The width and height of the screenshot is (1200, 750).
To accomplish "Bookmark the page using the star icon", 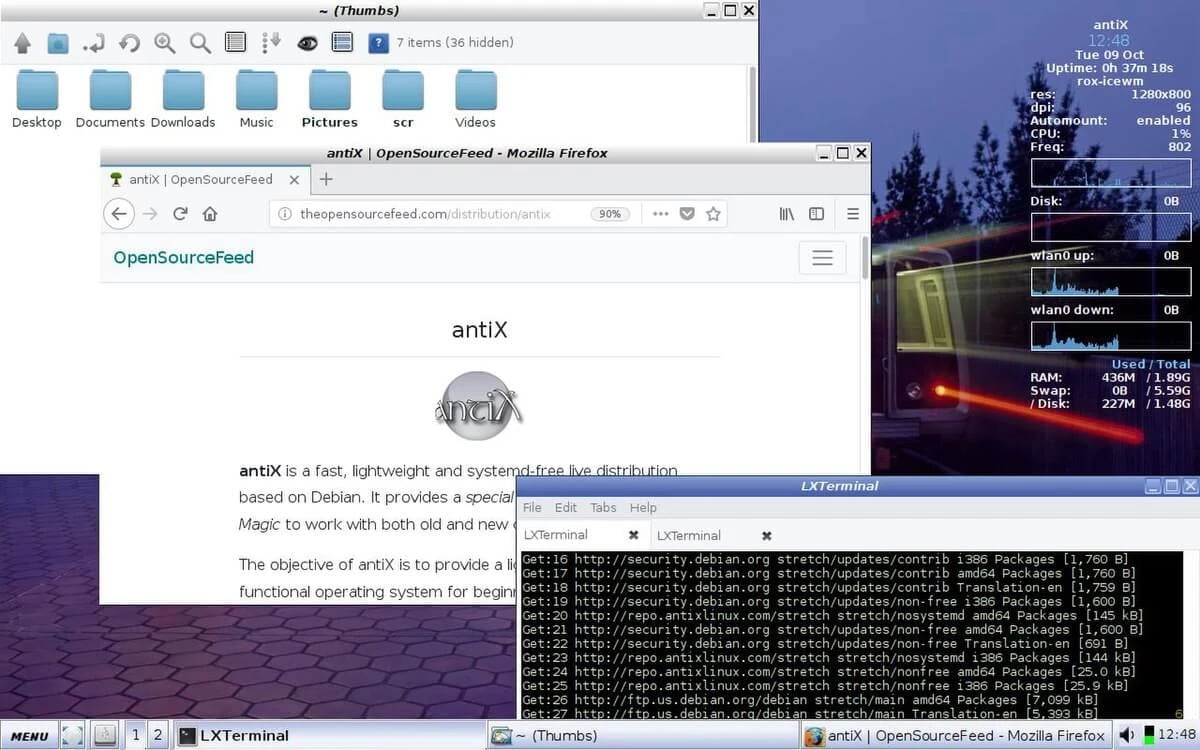I will click(x=713, y=213).
